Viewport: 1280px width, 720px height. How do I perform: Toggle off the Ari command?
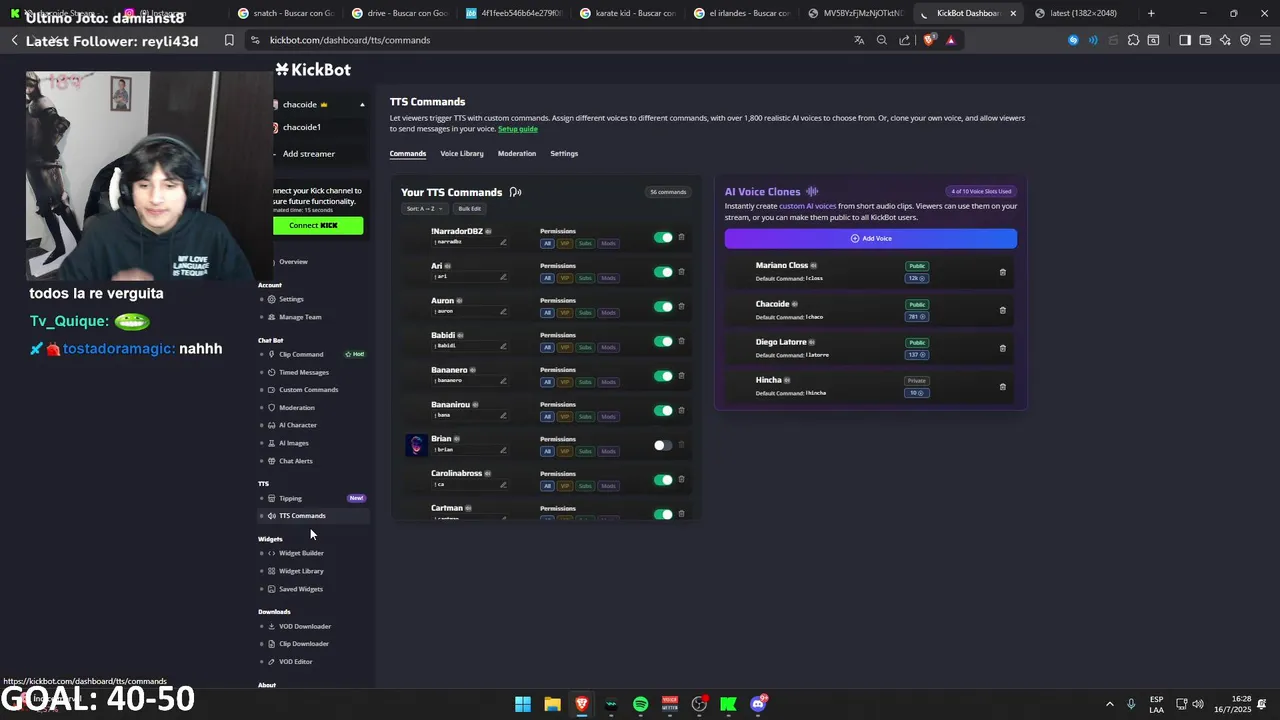[663, 272]
